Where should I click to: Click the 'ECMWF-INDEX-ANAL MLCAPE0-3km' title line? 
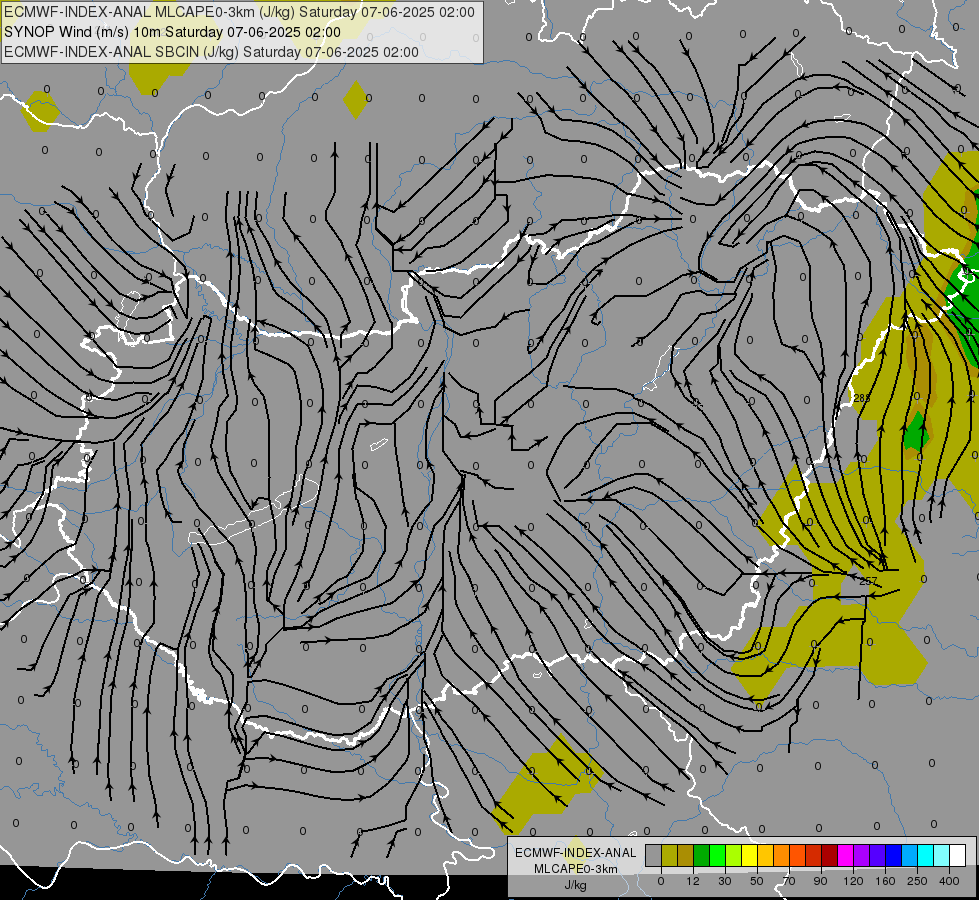pyautogui.click(x=239, y=12)
